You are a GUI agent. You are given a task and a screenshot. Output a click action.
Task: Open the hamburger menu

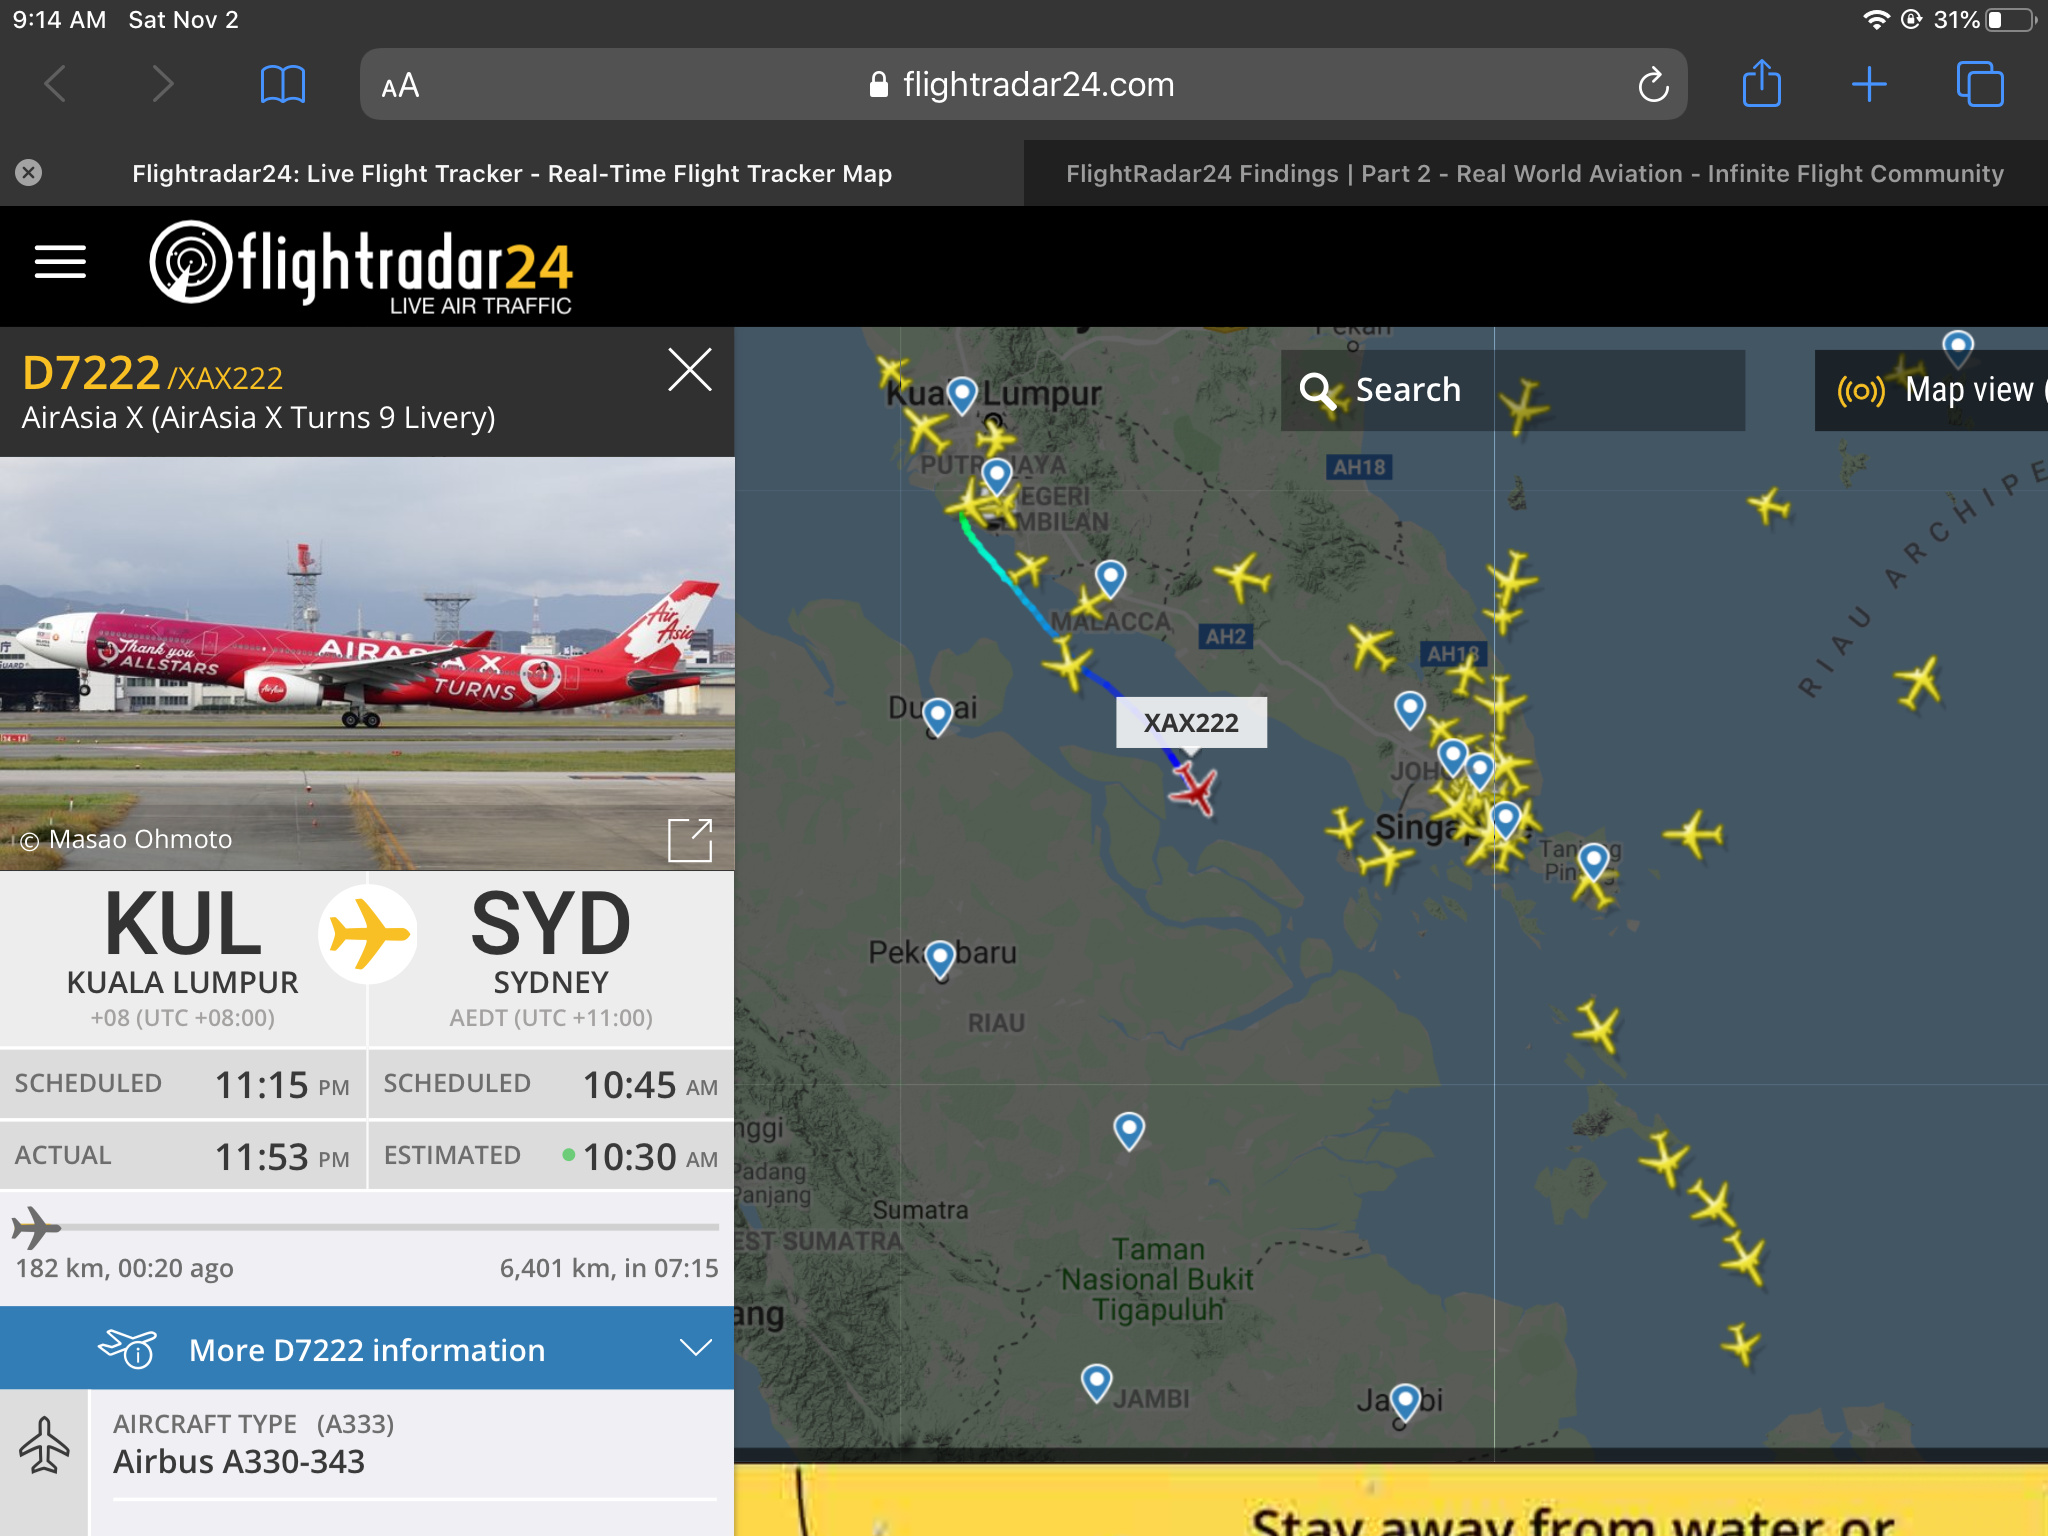60,263
